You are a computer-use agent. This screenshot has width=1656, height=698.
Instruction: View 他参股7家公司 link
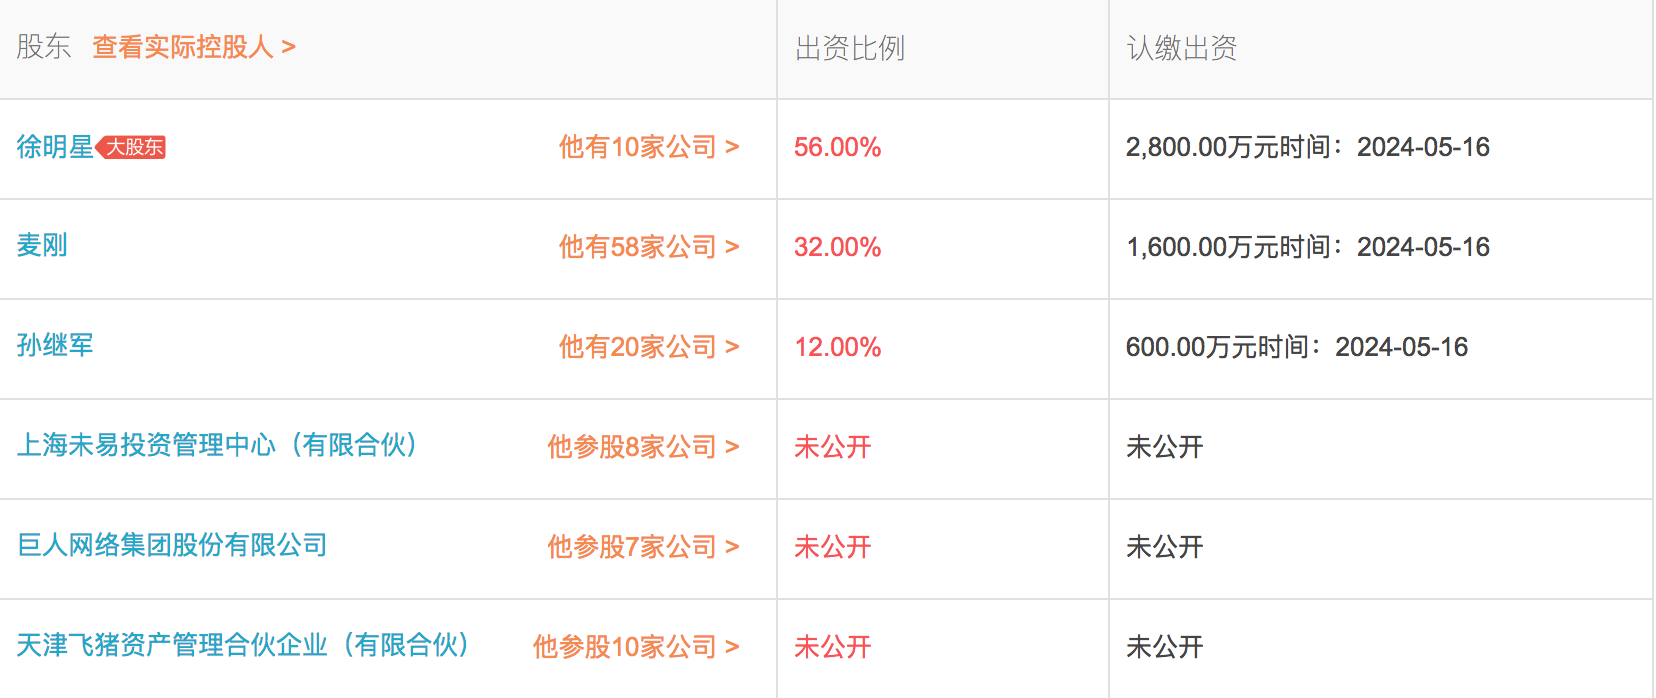pos(642,547)
